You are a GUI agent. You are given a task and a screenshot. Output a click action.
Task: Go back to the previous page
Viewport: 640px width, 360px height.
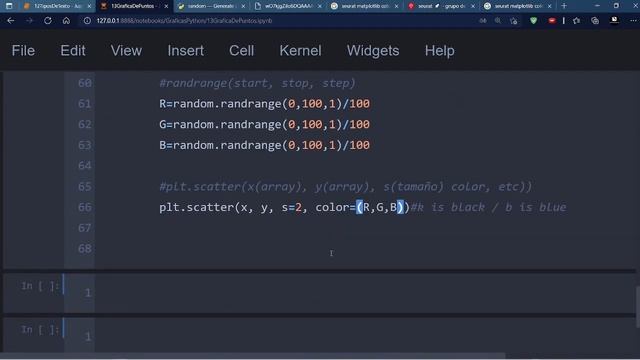click(x=11, y=20)
